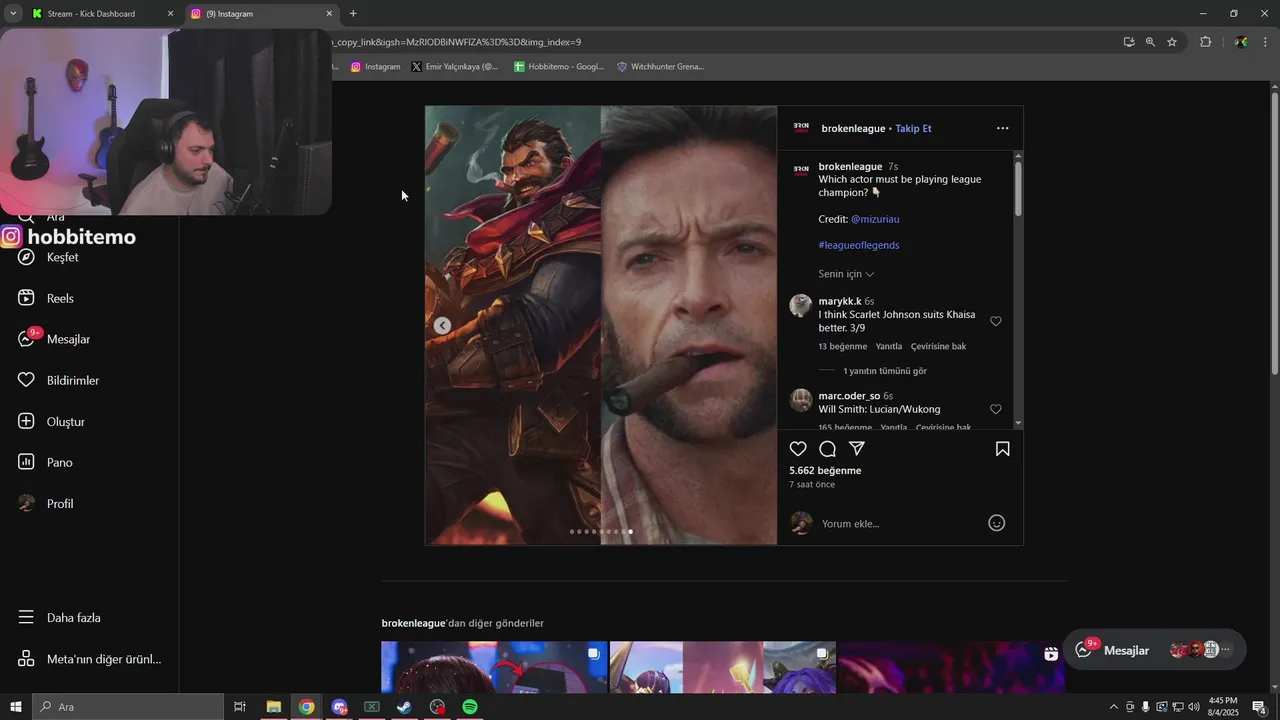The image size is (1280, 720).
Task: Open the post's three-dot options menu
Action: click(1002, 128)
